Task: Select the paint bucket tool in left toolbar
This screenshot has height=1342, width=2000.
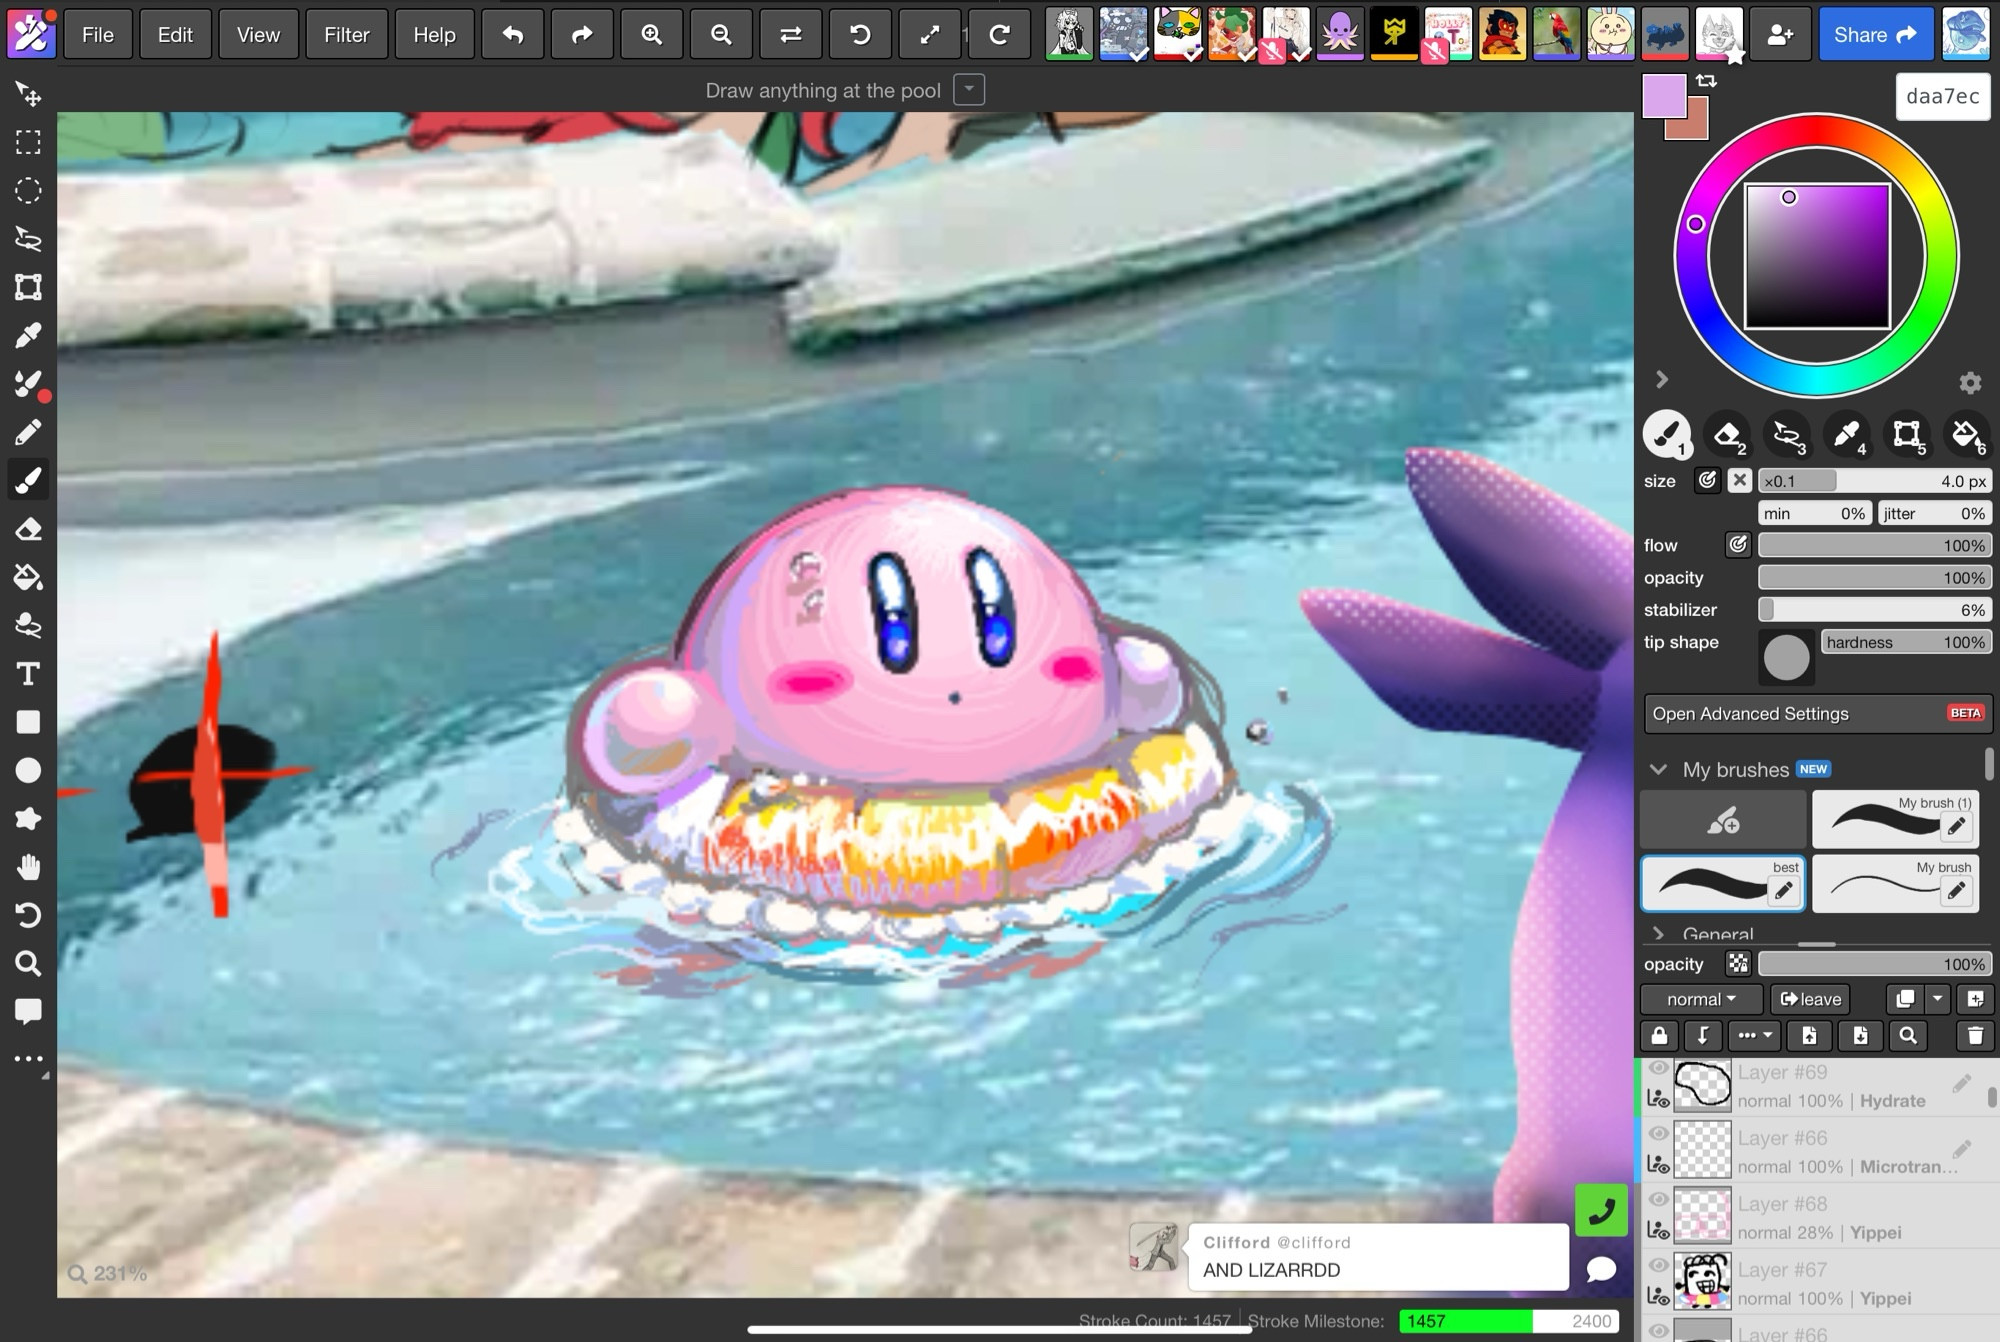Action: point(28,577)
